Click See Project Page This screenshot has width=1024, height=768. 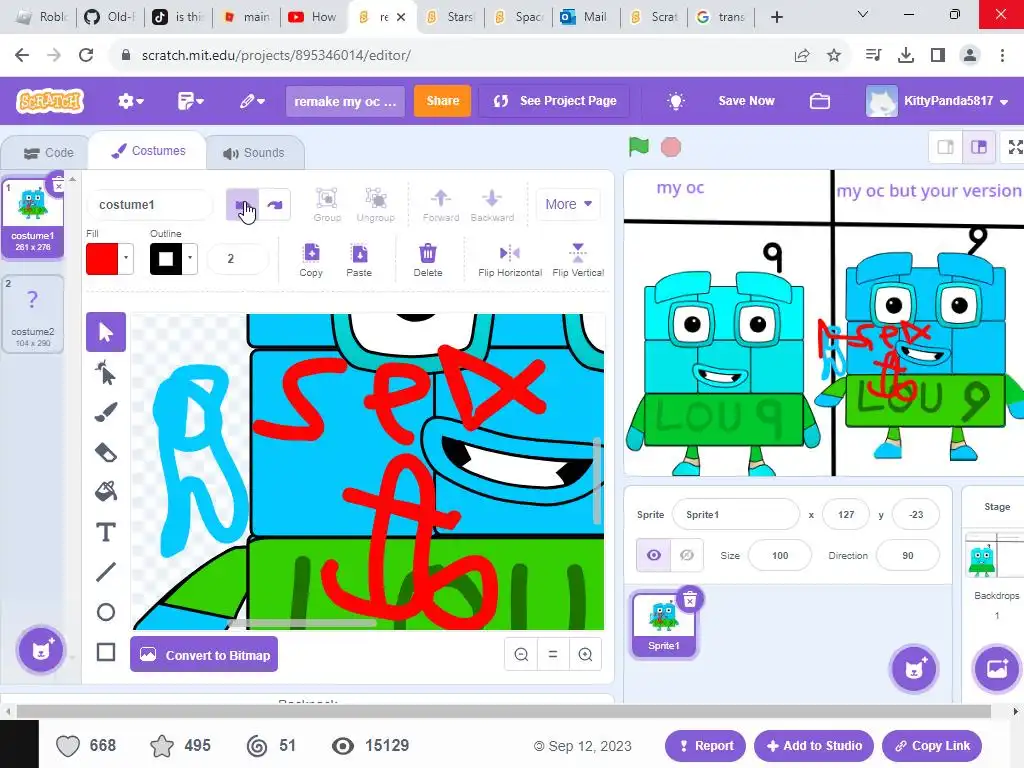554,101
